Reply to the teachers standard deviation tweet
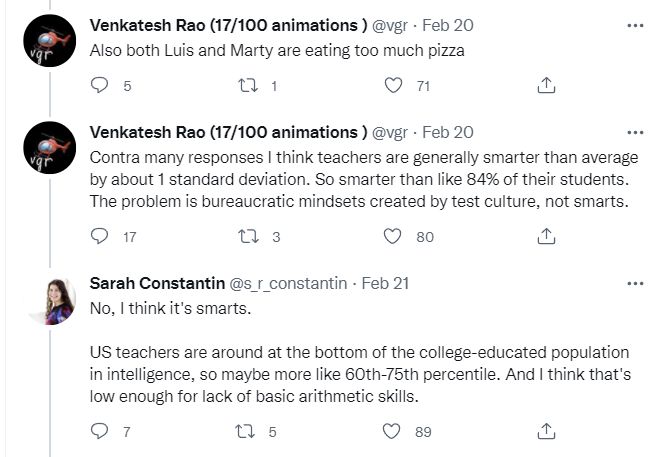659x457 pixels. click(x=99, y=237)
